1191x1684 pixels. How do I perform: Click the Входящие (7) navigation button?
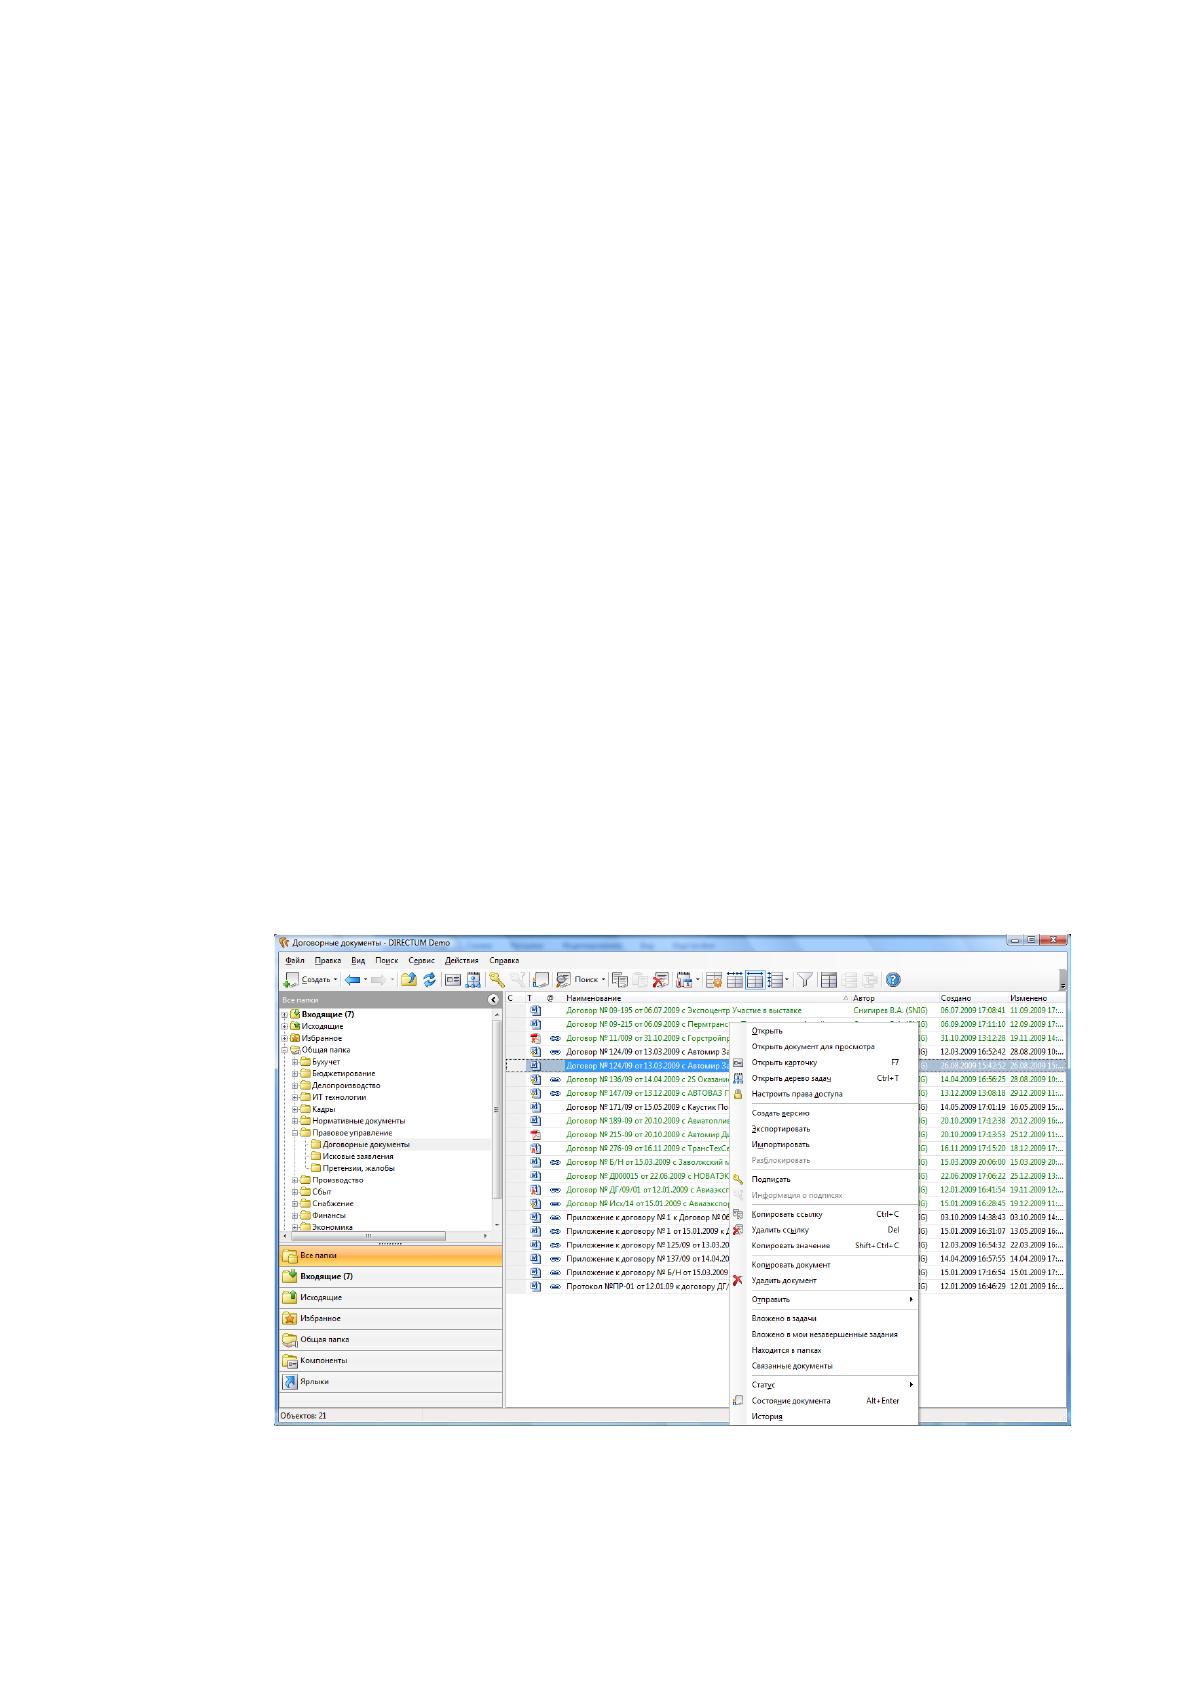click(390, 1276)
